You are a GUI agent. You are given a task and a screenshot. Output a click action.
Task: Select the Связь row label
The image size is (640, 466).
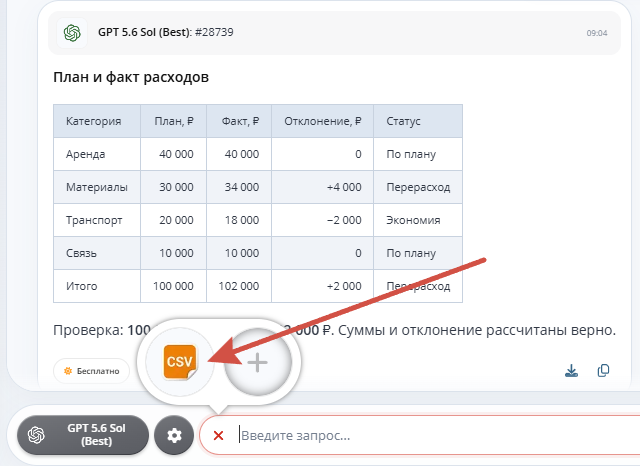pos(81,253)
